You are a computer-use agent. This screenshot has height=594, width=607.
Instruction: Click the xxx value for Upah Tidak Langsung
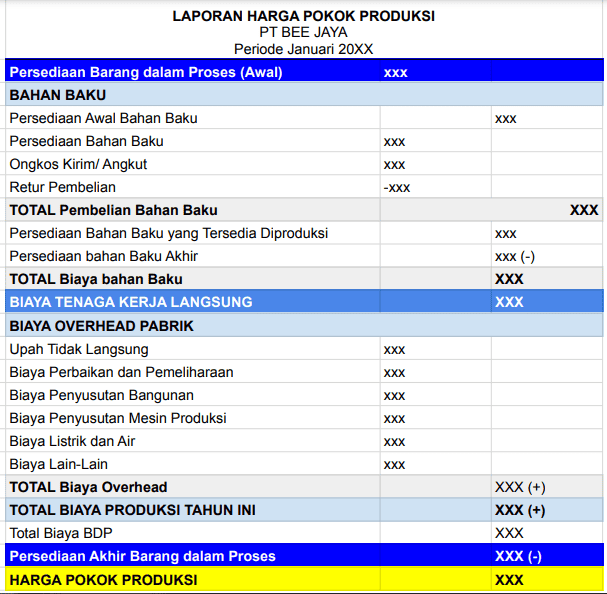394,350
